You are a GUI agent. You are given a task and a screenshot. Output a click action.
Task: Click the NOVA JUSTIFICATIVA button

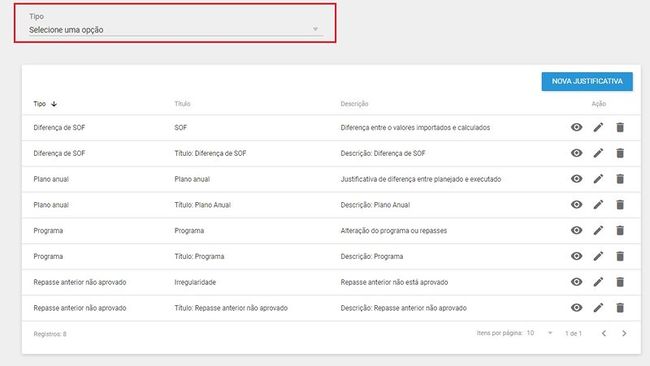point(587,81)
